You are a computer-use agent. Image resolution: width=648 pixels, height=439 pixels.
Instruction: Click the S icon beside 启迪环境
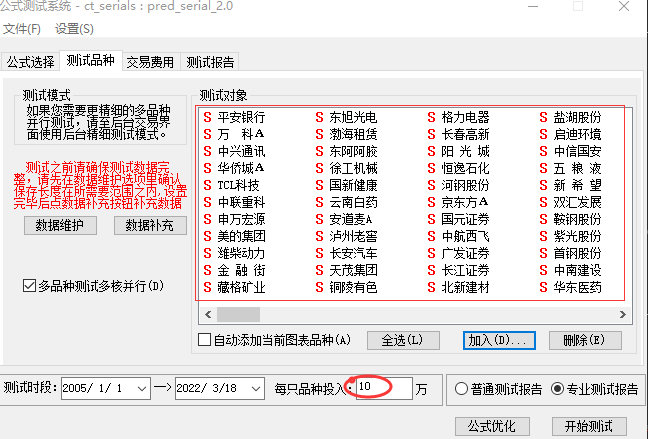pyautogui.click(x=543, y=134)
